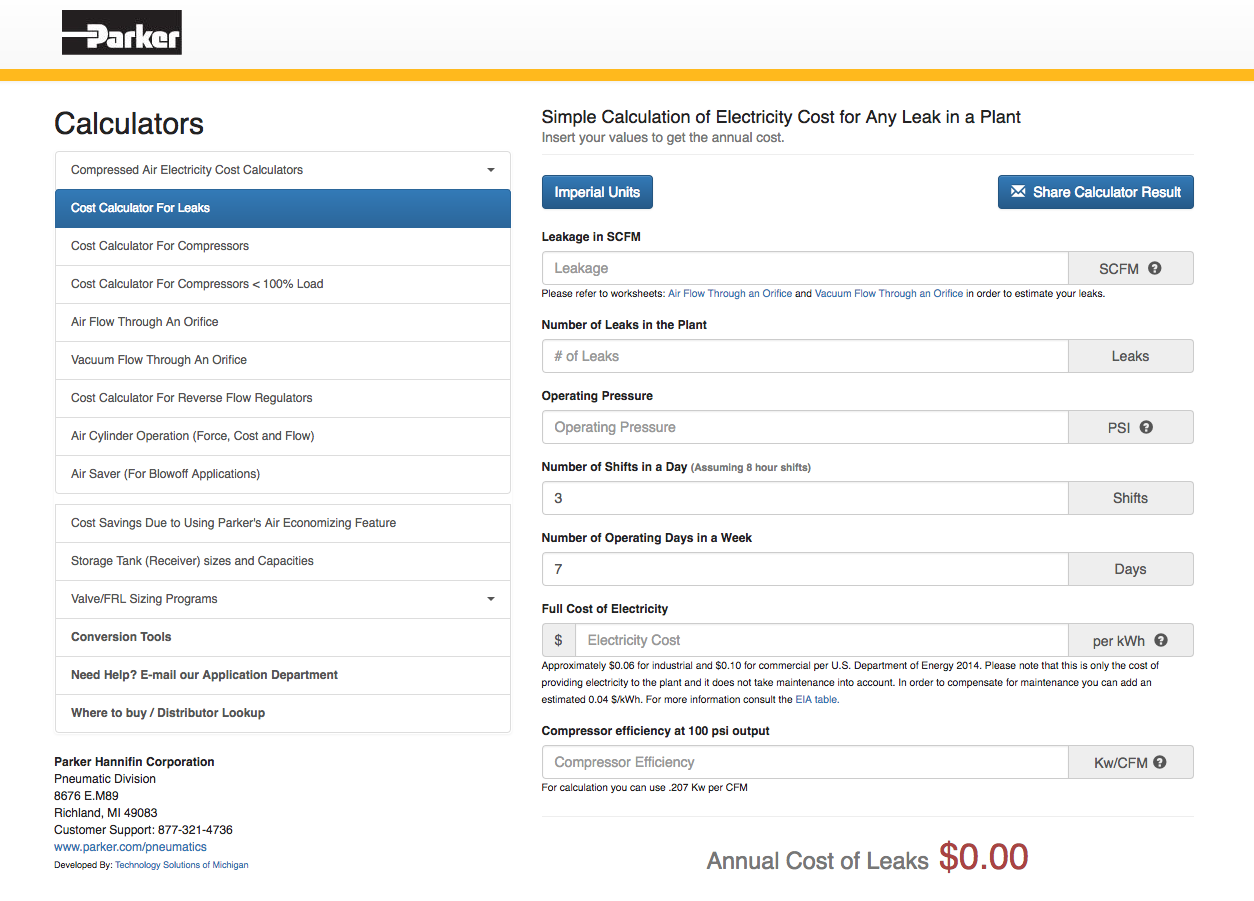Focus the Electricity Cost input field
Viewport: 1254px width, 901px height.
coord(822,640)
